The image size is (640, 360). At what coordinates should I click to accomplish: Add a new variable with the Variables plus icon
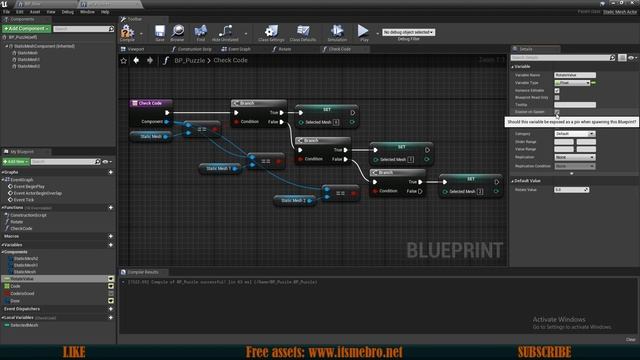(111, 245)
